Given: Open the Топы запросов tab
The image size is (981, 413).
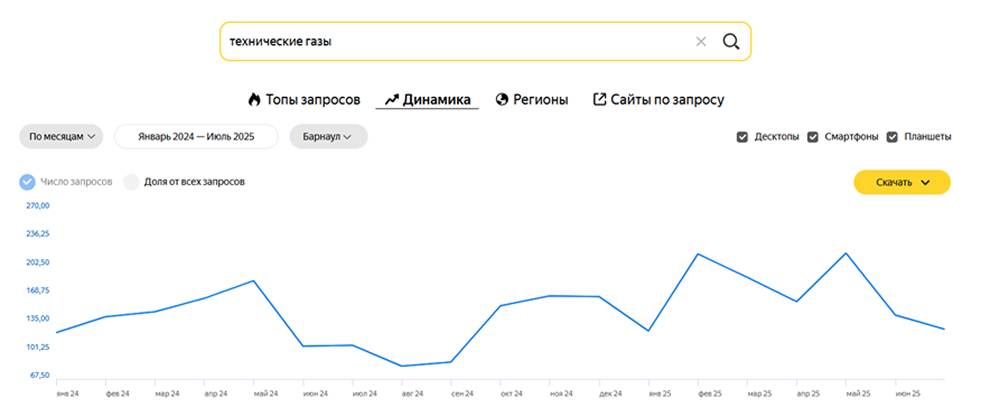Looking at the screenshot, I should click(x=312, y=100).
